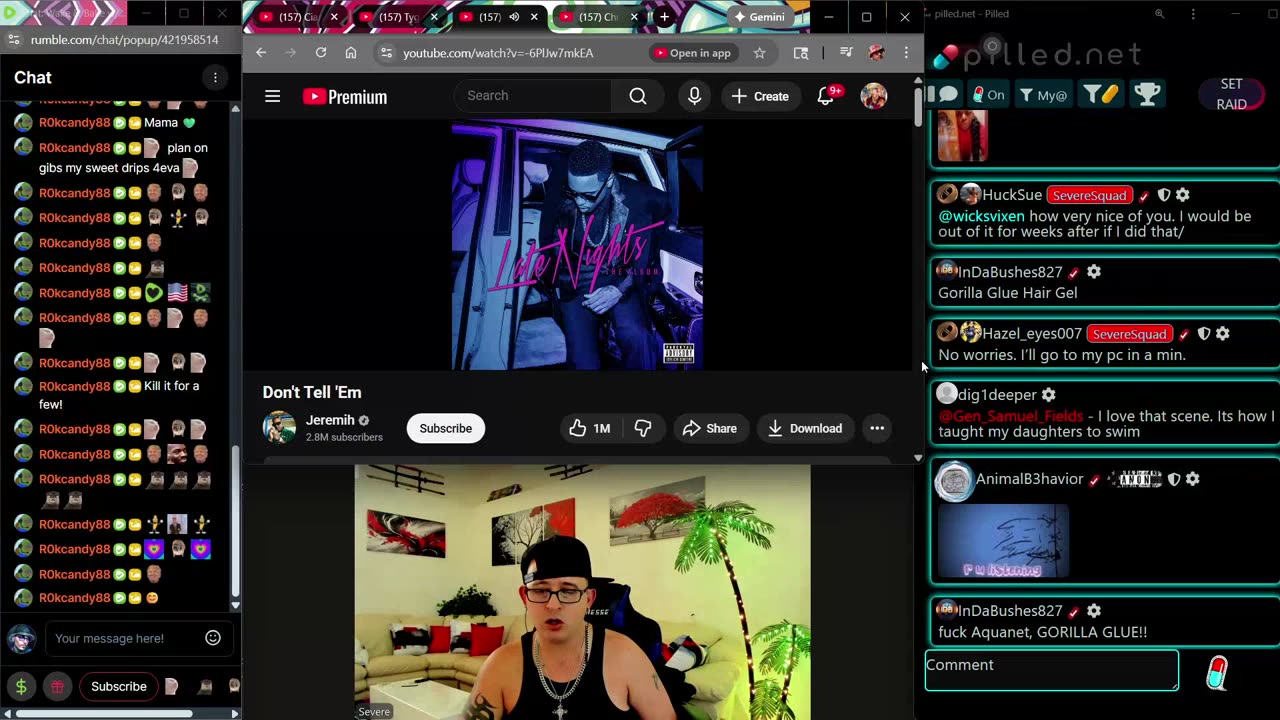The height and width of the screenshot is (720, 1280).
Task: Reload the YouTube page
Action: tap(321, 52)
